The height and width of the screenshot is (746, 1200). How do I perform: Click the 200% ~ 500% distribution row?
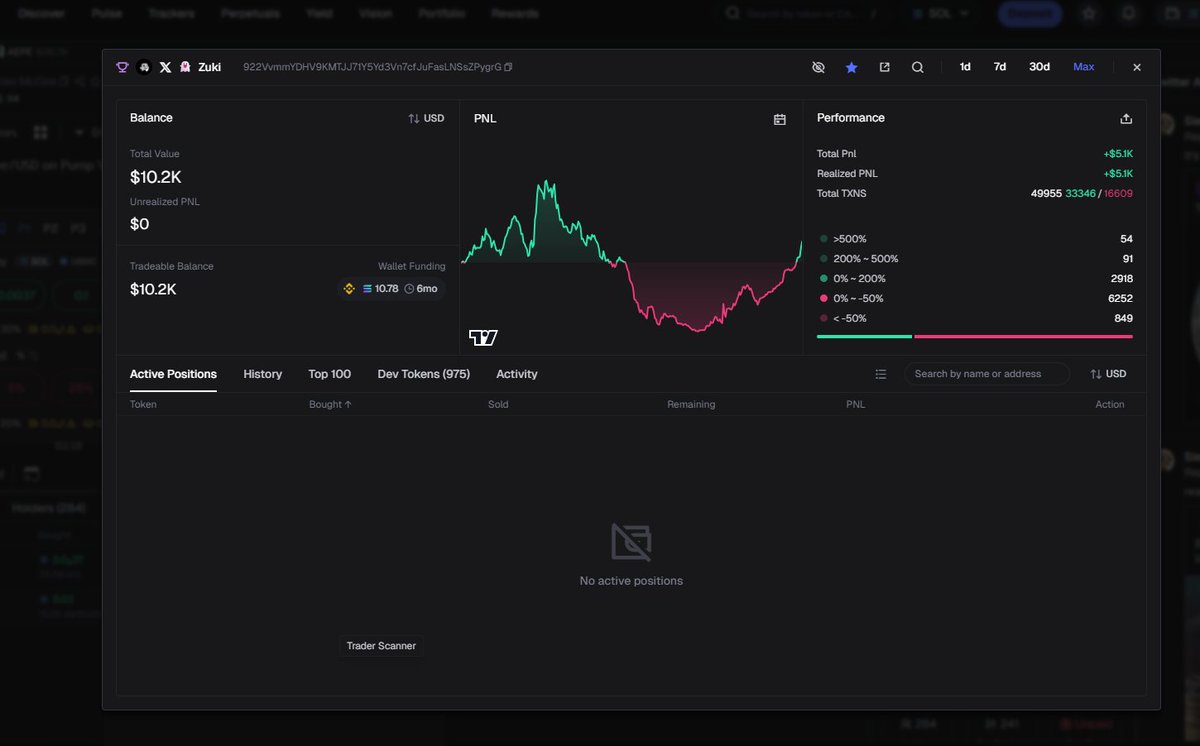[975, 259]
